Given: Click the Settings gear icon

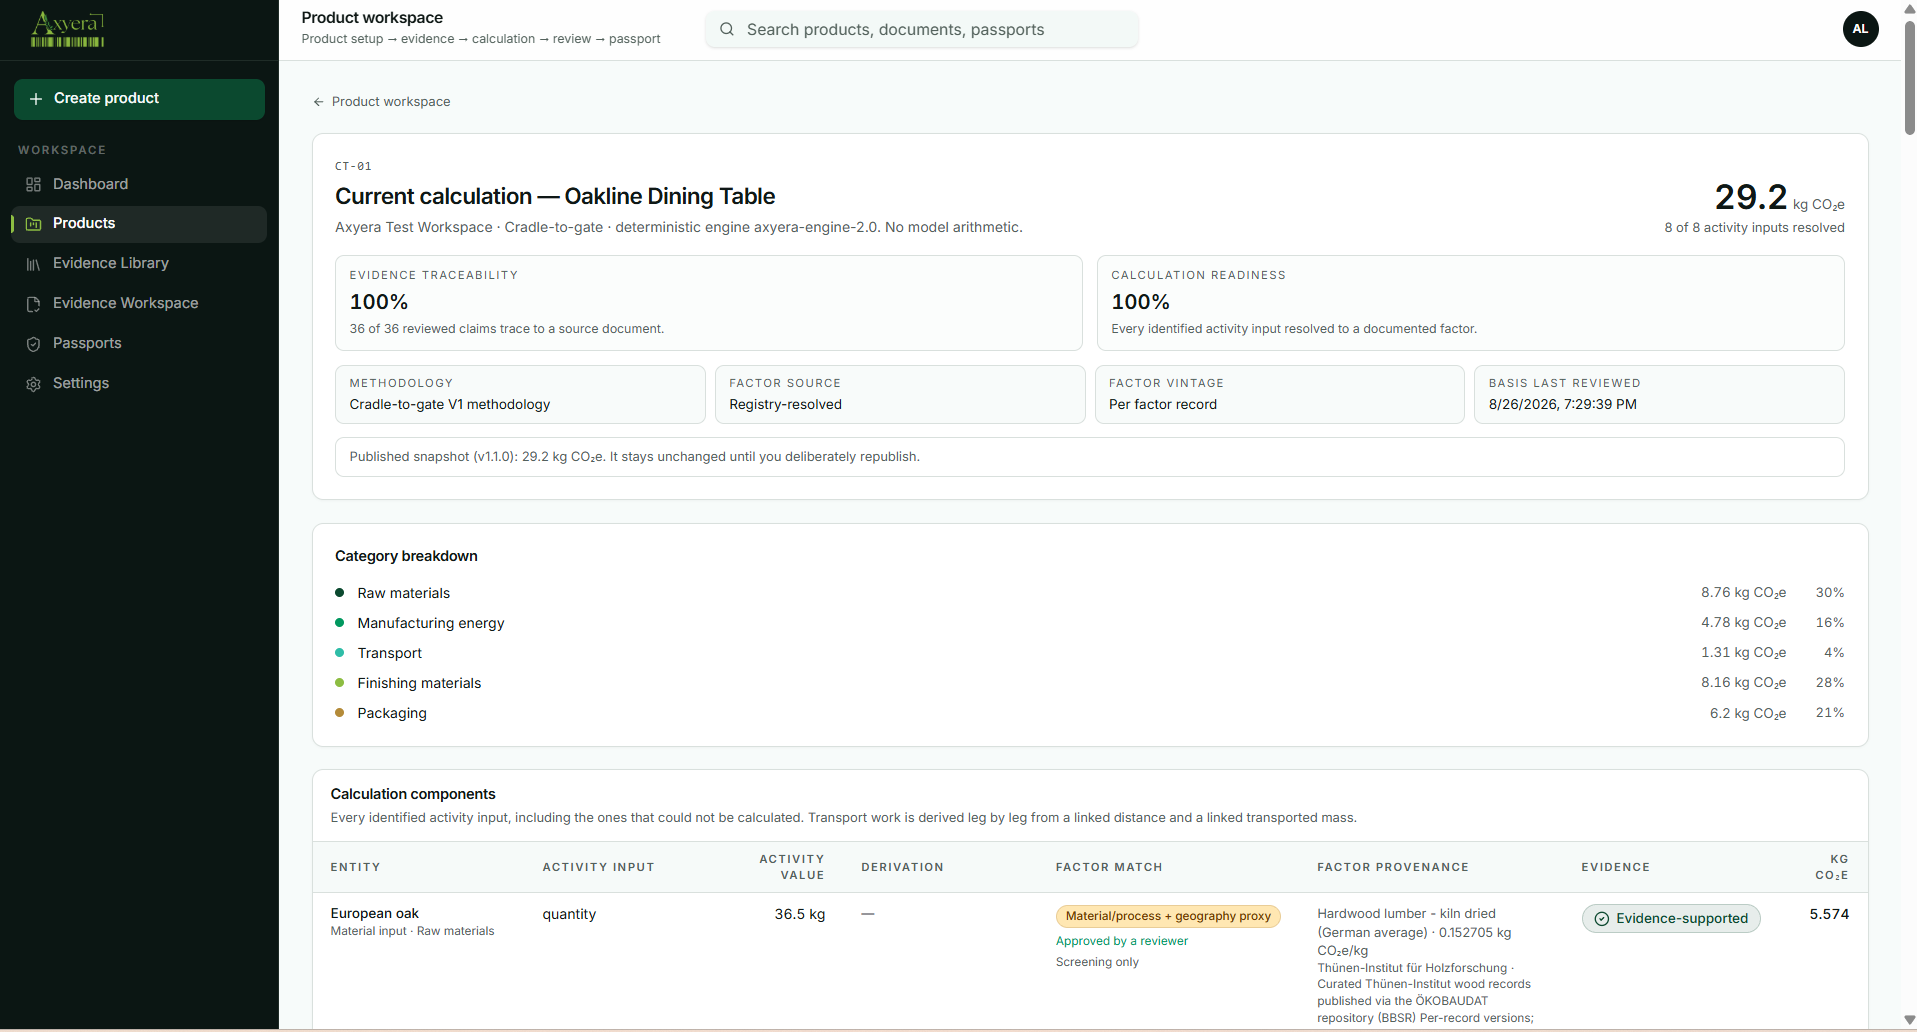Looking at the screenshot, I should coord(33,384).
